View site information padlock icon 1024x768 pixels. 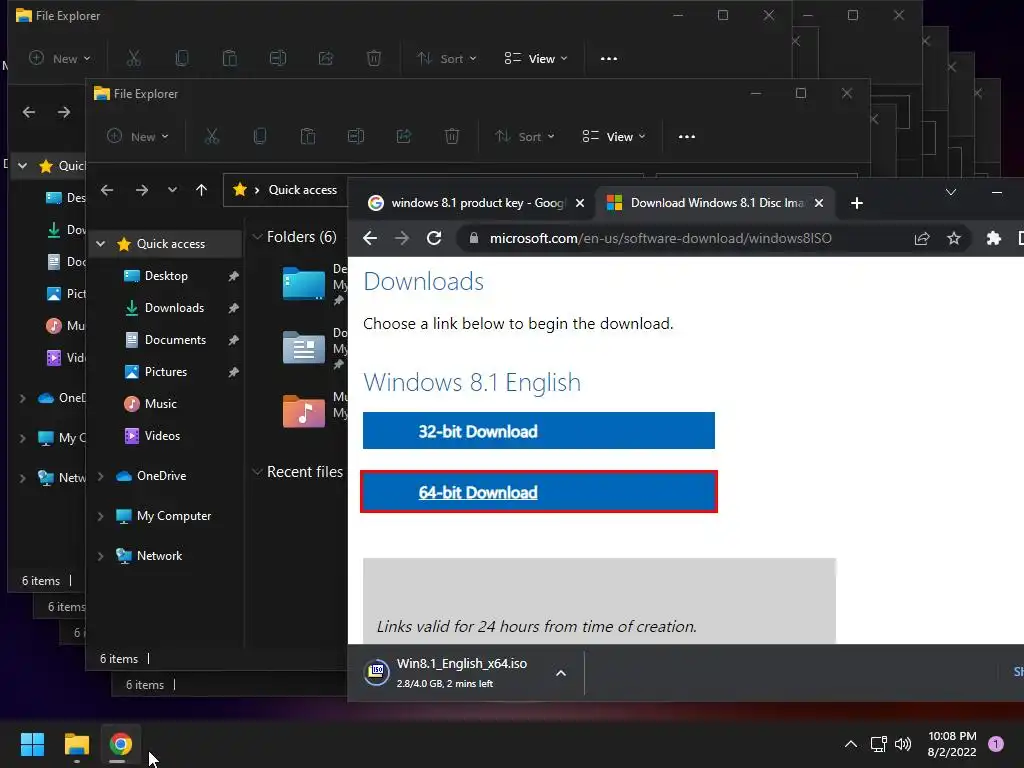click(x=473, y=238)
